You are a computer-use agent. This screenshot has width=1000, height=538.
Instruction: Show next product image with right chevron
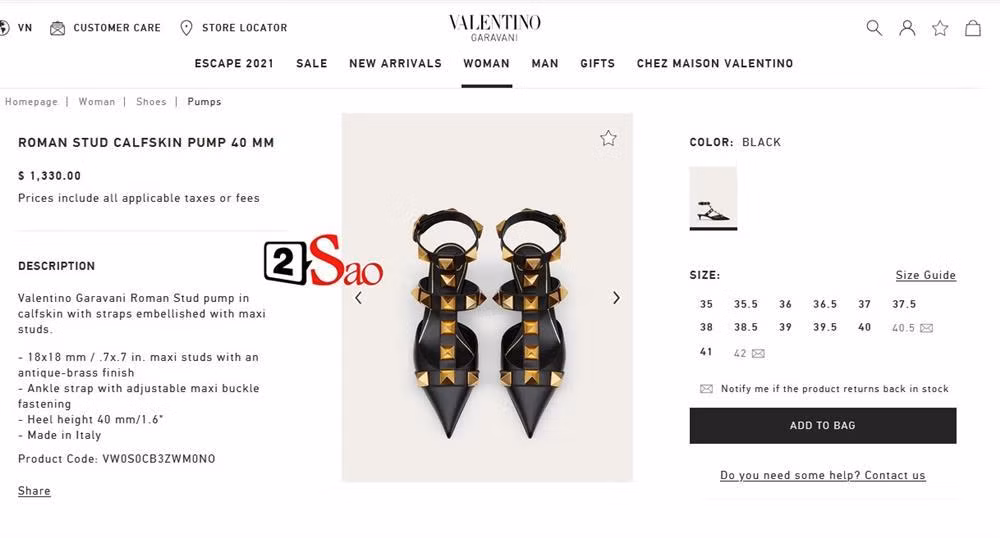(x=616, y=298)
